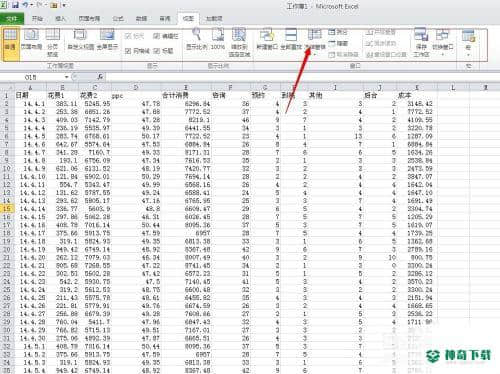Viewport: 500px width, 374px height.
Task: Set zoom to 100%
Action: click(x=218, y=39)
